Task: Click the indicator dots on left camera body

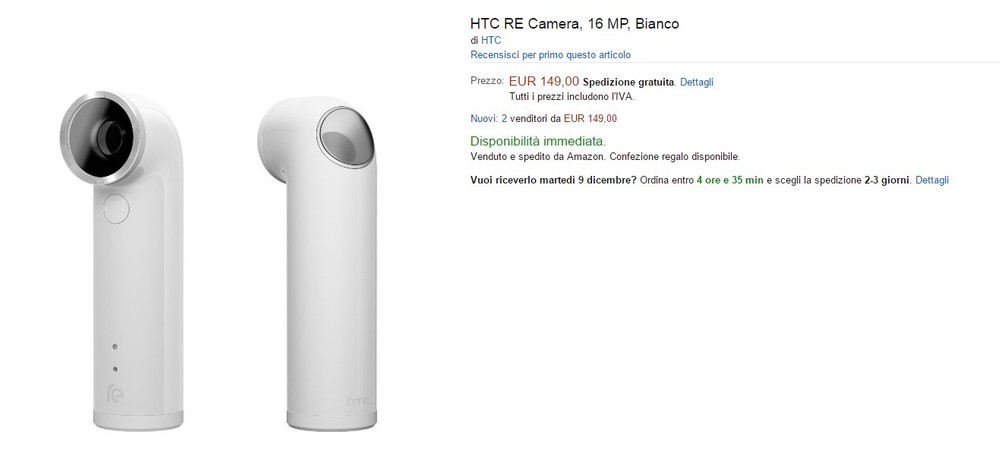Action: [115, 358]
